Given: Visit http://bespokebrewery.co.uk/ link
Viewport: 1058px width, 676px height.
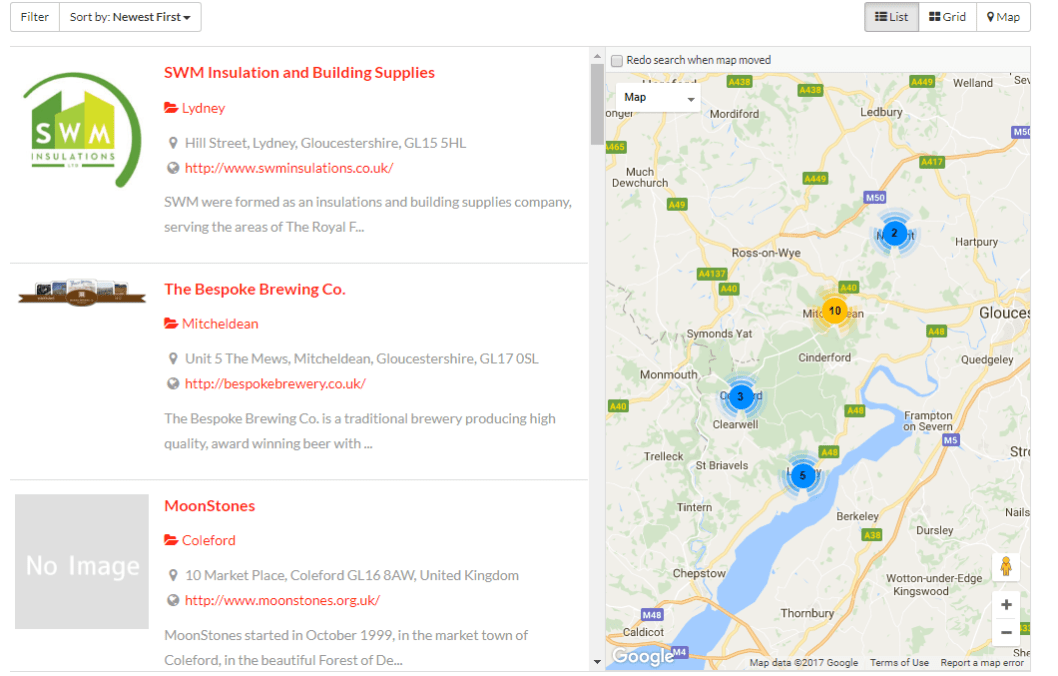Looking at the screenshot, I should pos(275,383).
